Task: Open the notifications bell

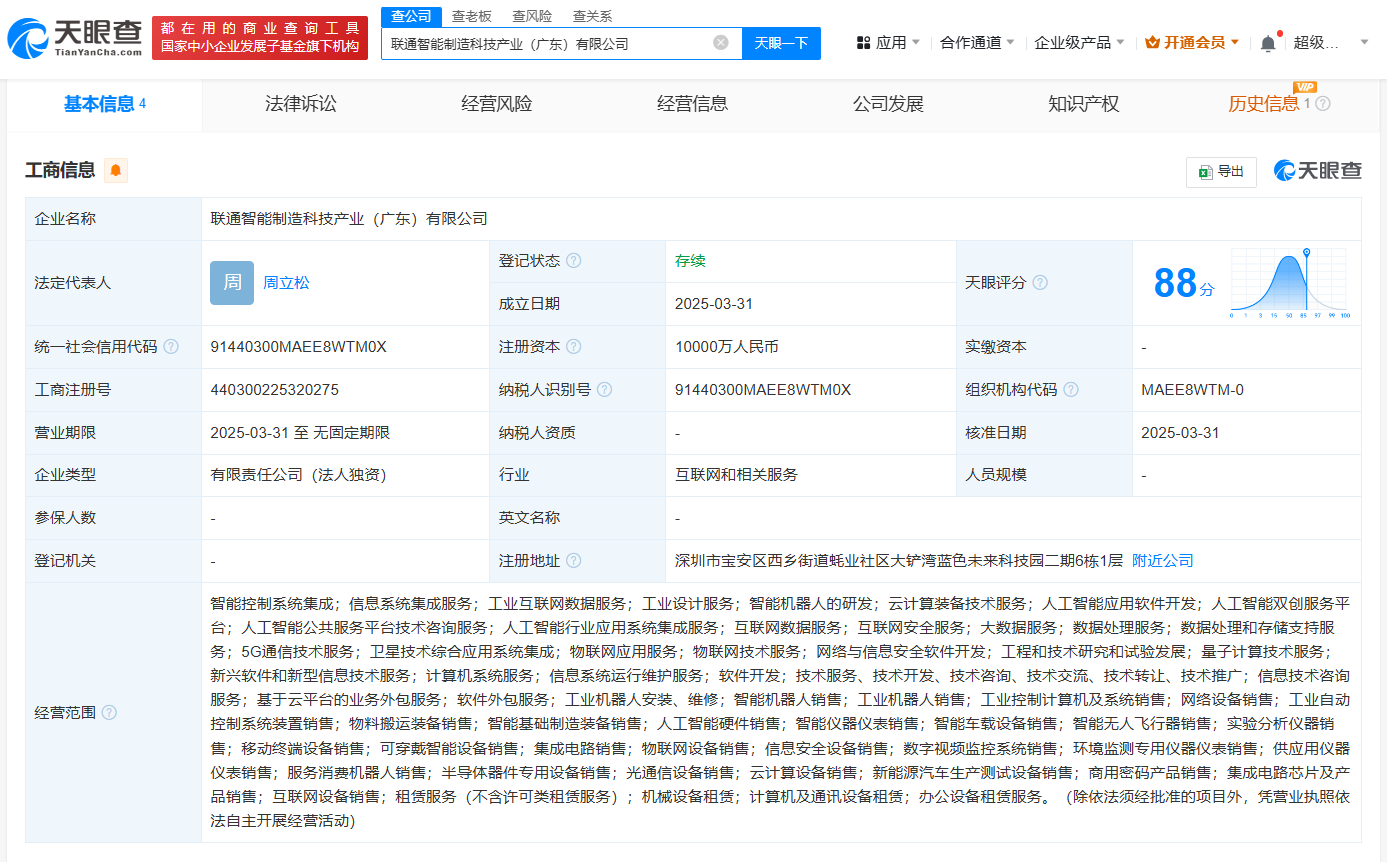Action: [1268, 43]
